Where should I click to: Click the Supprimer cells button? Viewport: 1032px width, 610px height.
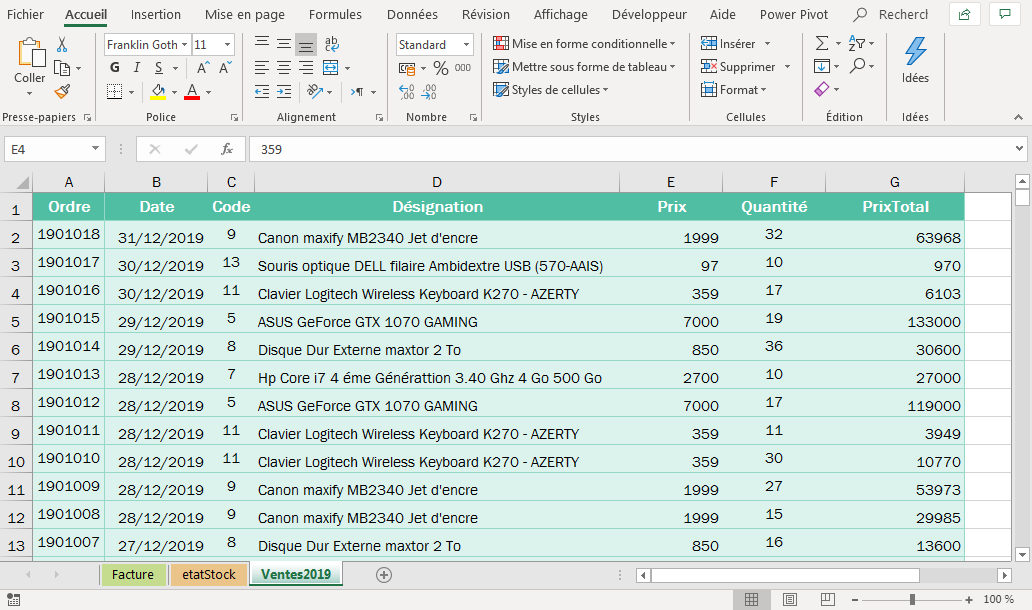745,66
